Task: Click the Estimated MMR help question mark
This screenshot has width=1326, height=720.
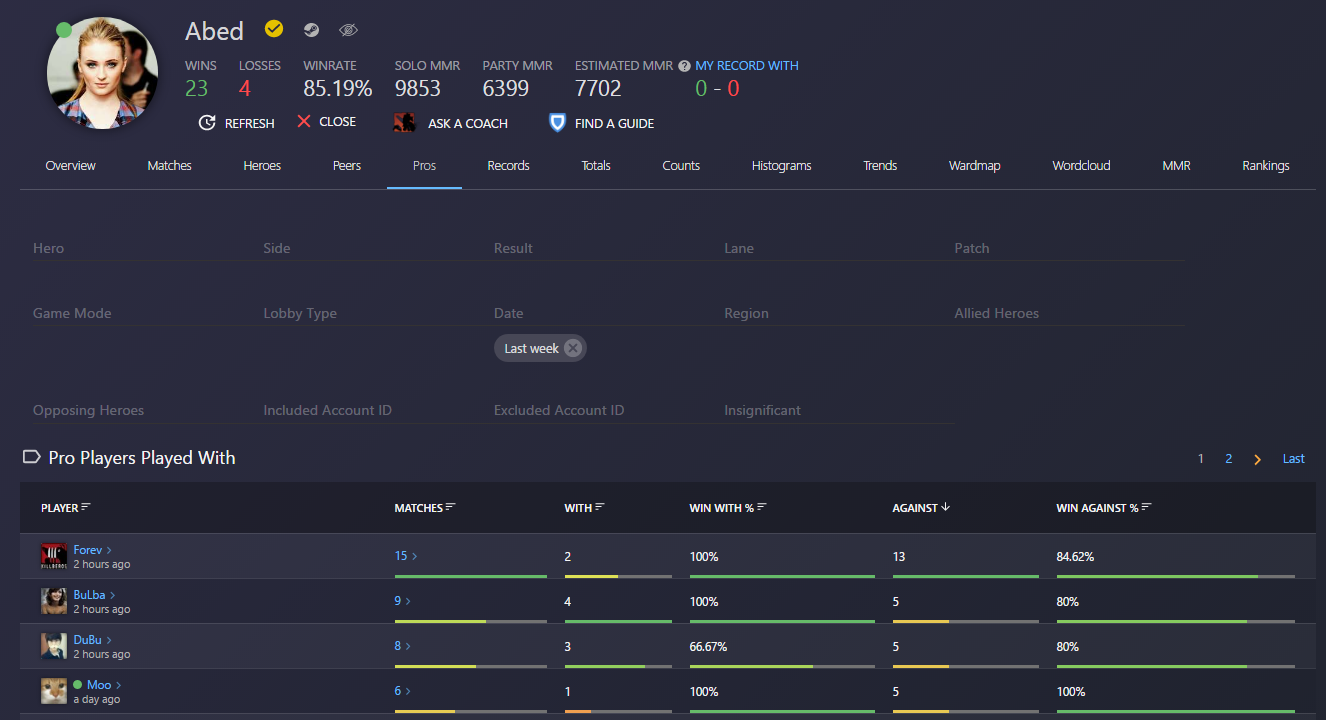Action: (684, 66)
